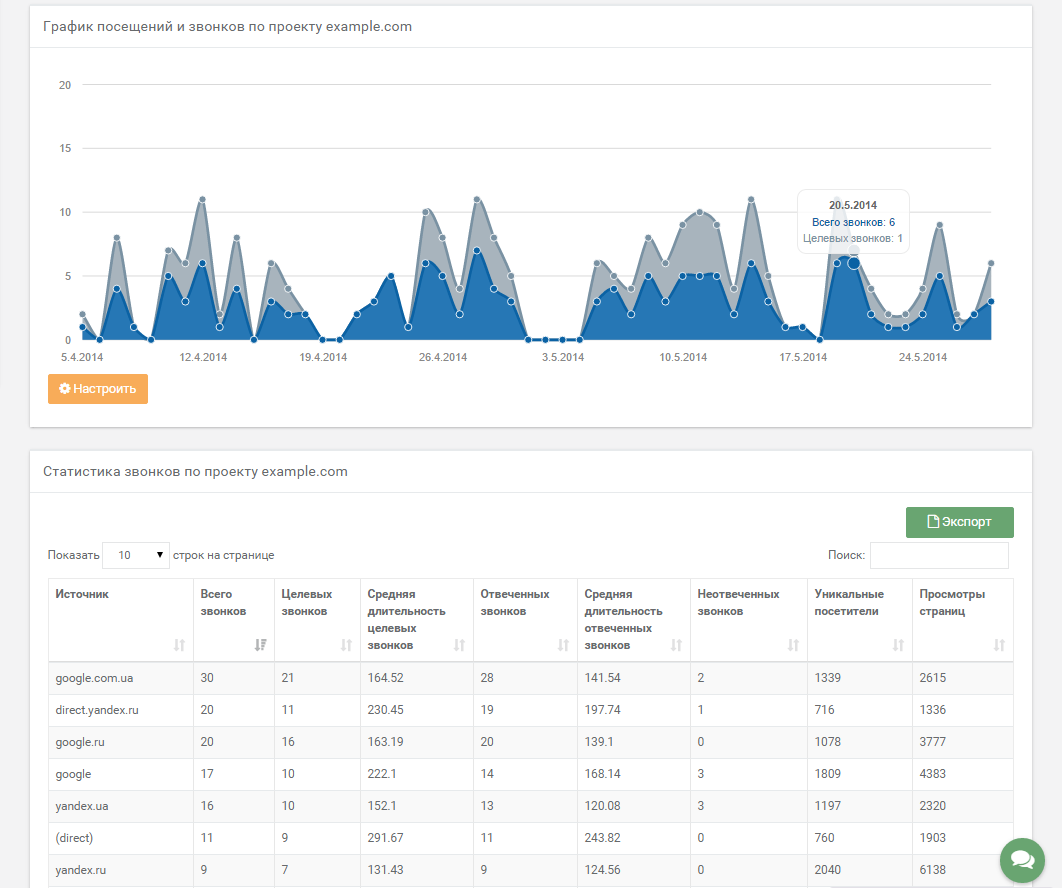Sort by Просмотры страниц column icon

point(999,645)
